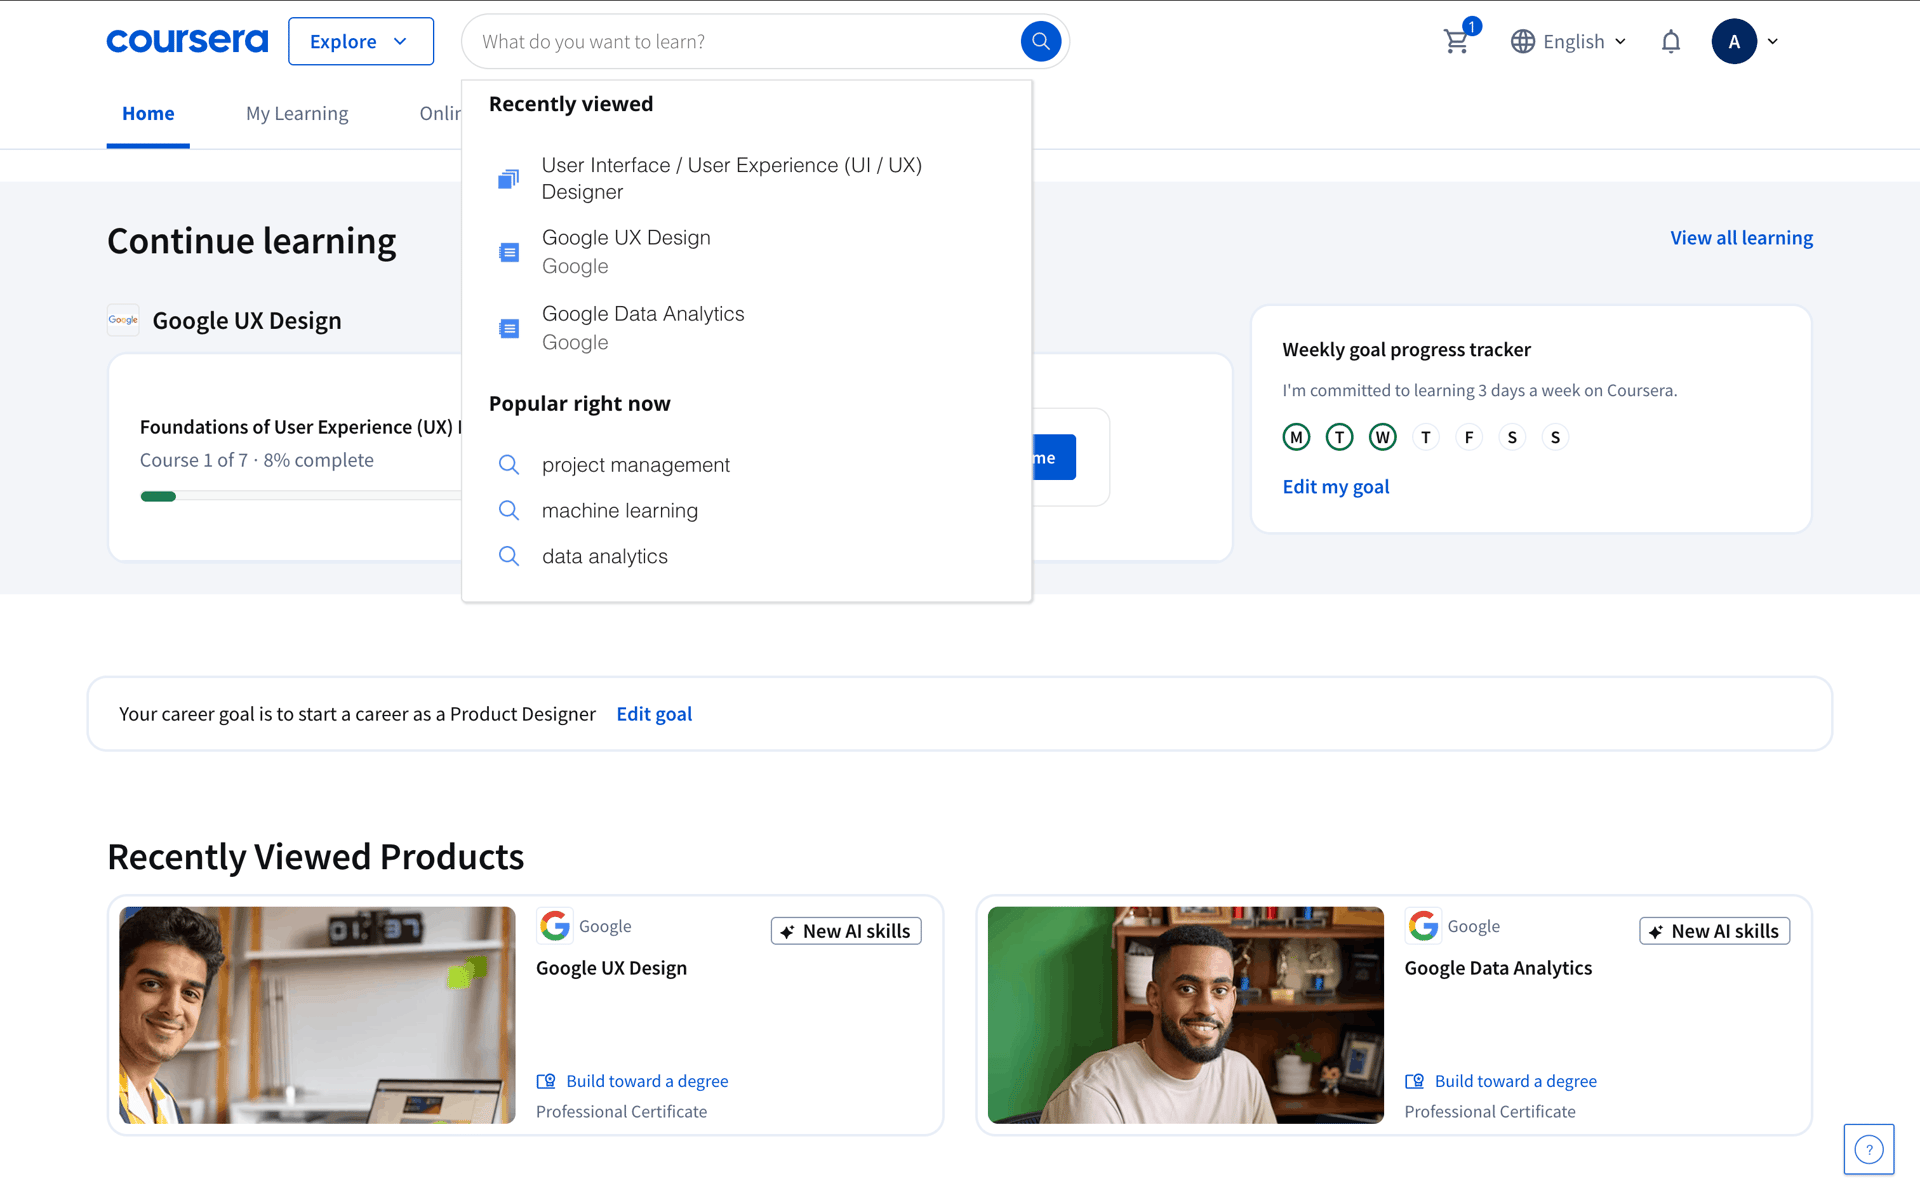Click Build toward a degree on Data Analytics card

pyautogui.click(x=1515, y=1081)
